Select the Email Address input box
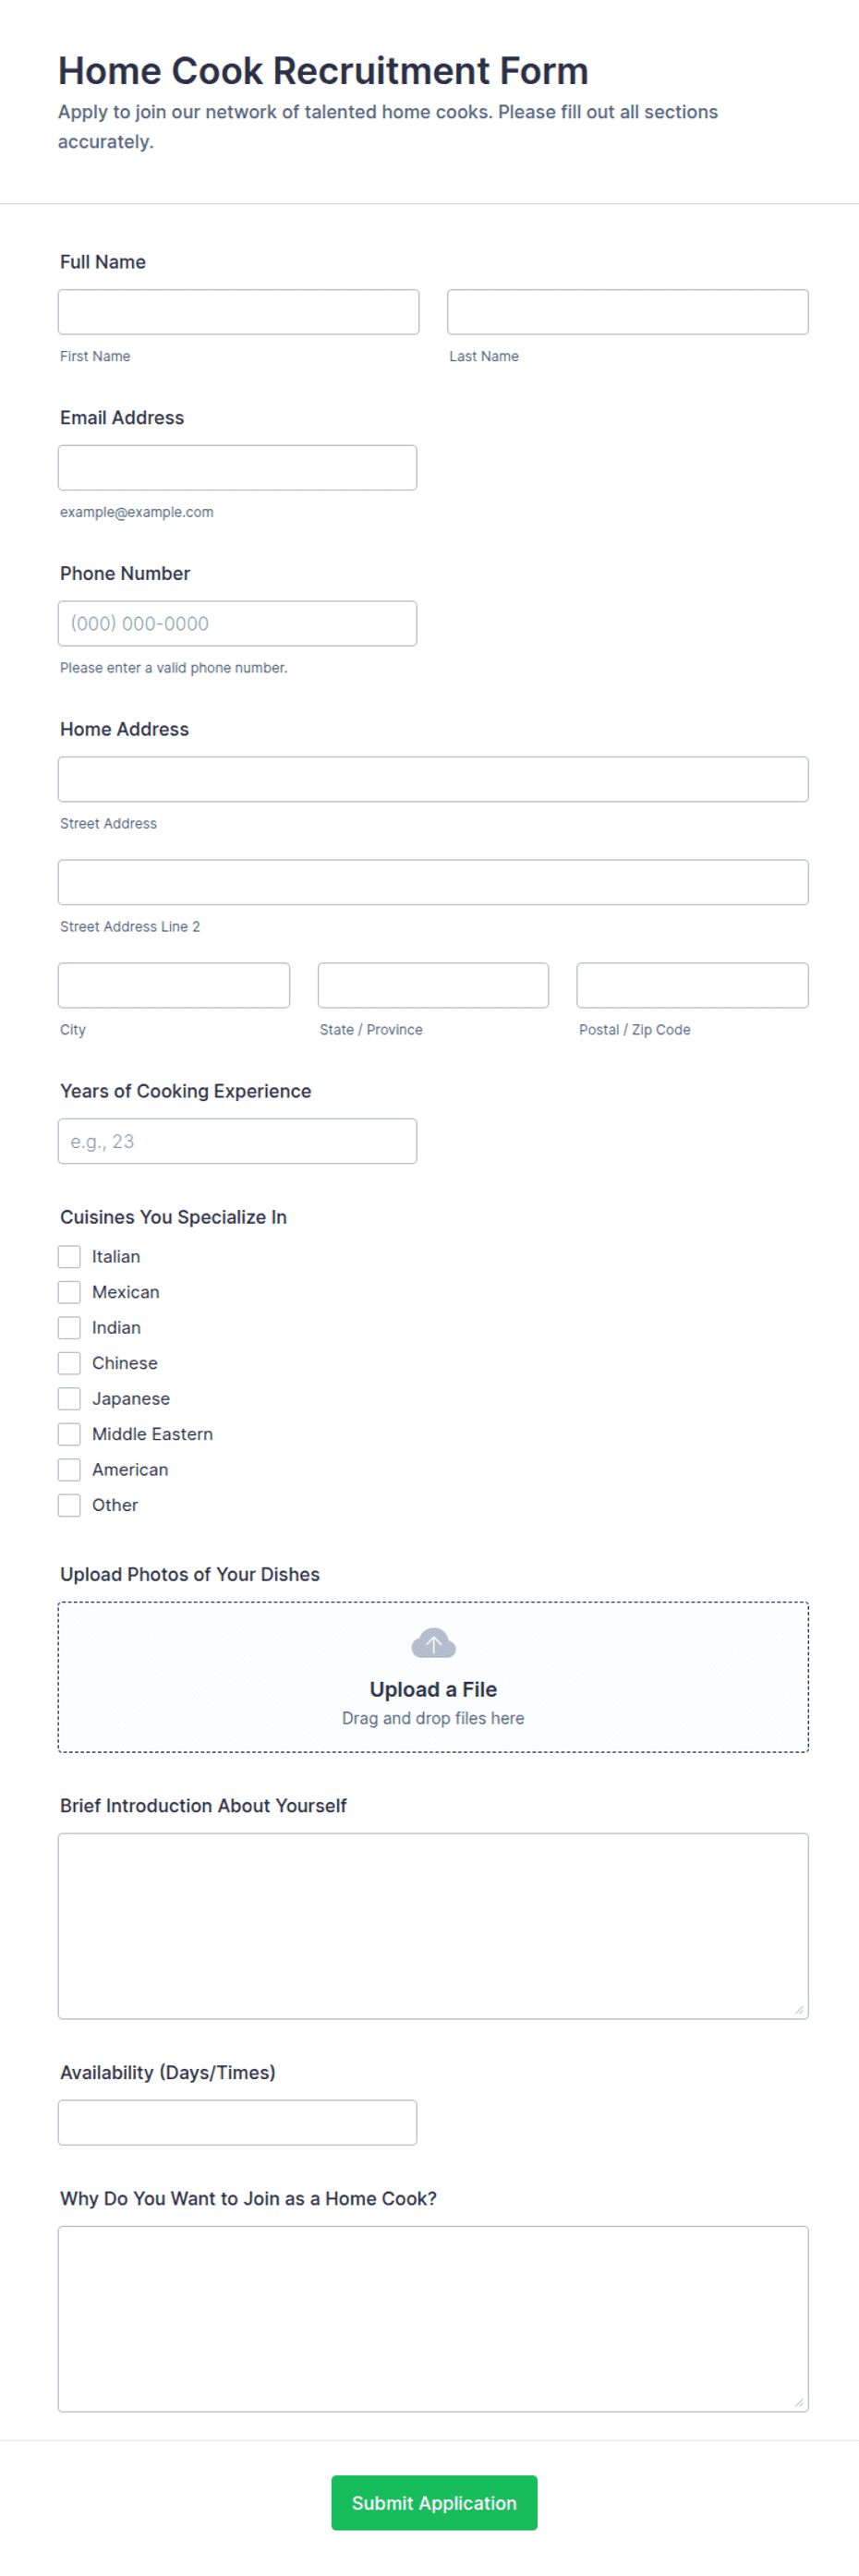The height and width of the screenshot is (2576, 859). [x=237, y=468]
